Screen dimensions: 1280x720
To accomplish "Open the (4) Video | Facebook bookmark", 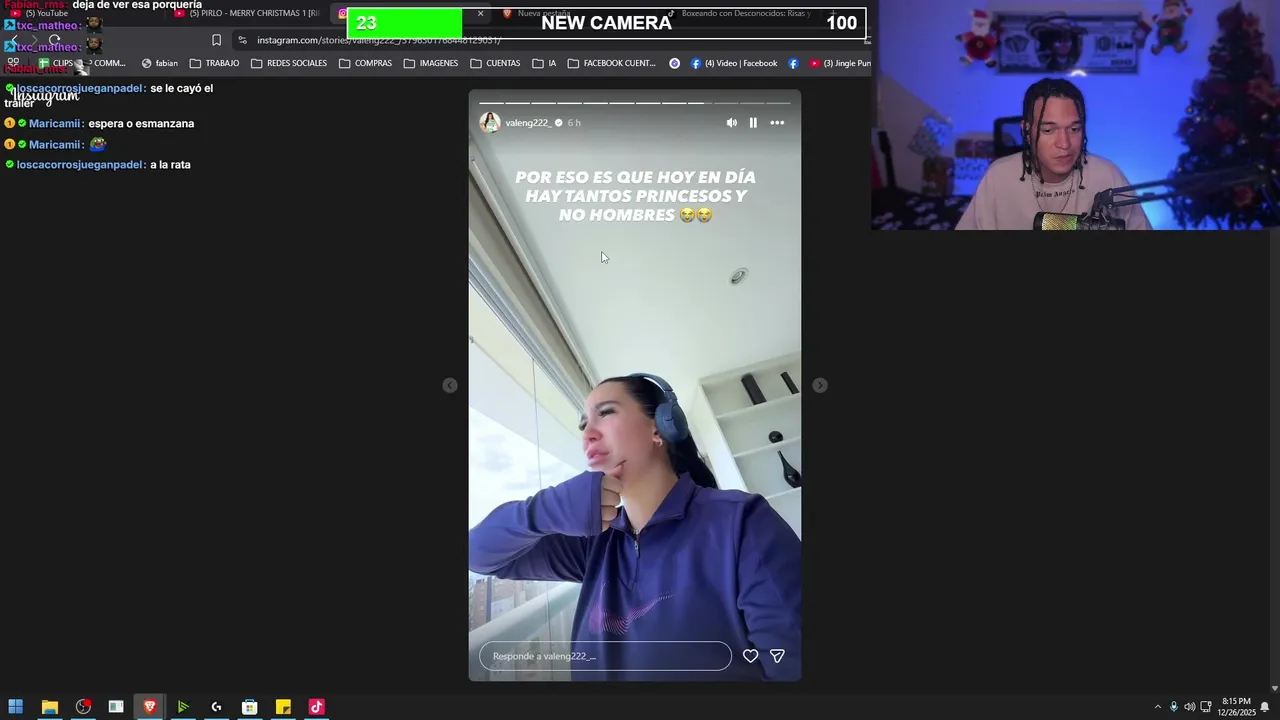I will click(x=733, y=63).
